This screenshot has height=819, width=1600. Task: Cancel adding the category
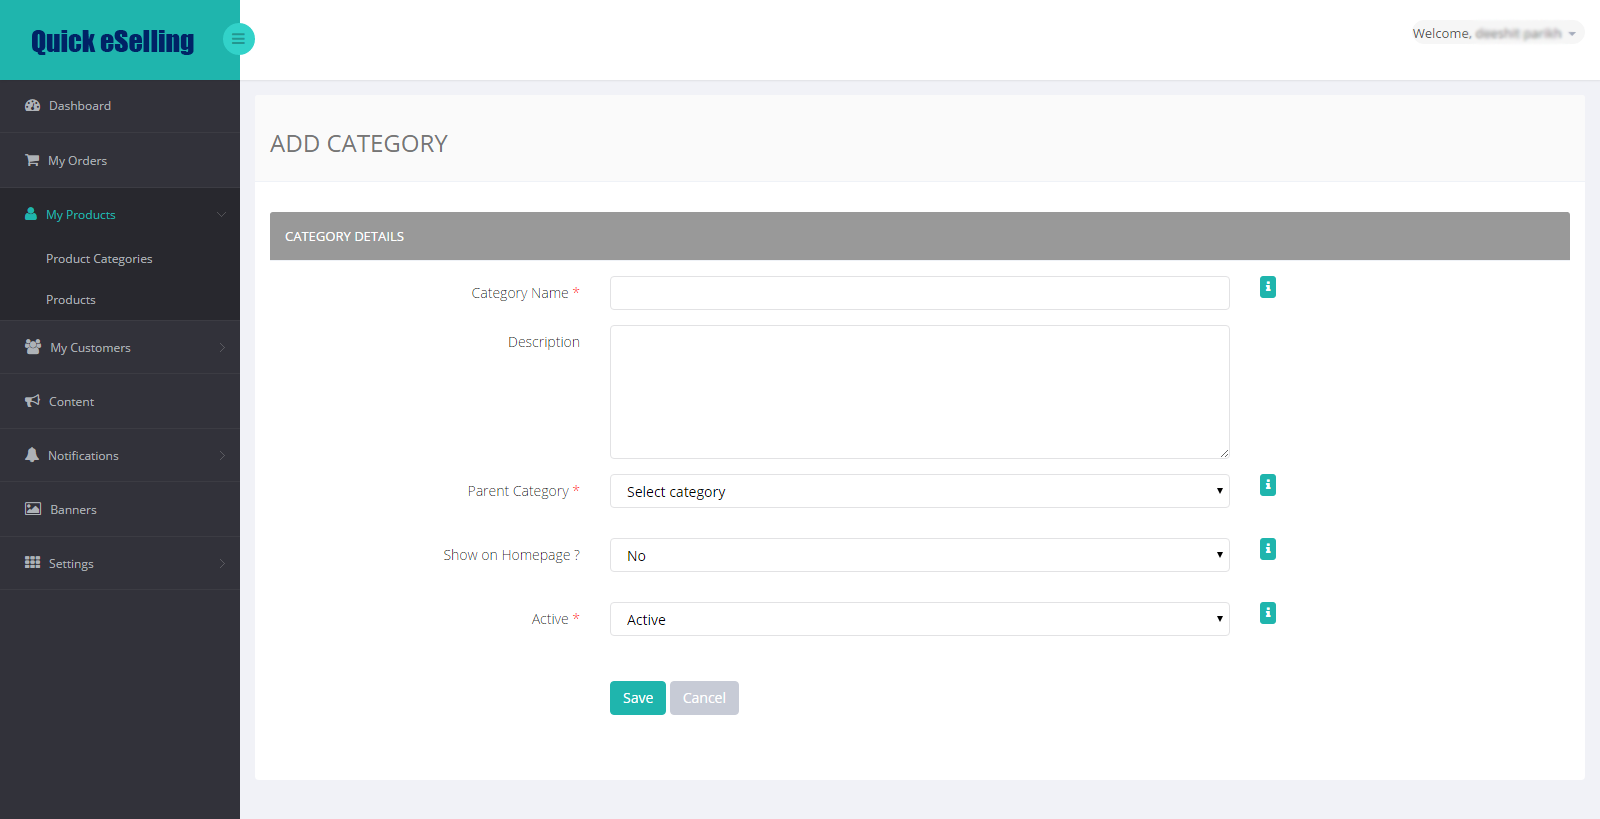(x=704, y=698)
